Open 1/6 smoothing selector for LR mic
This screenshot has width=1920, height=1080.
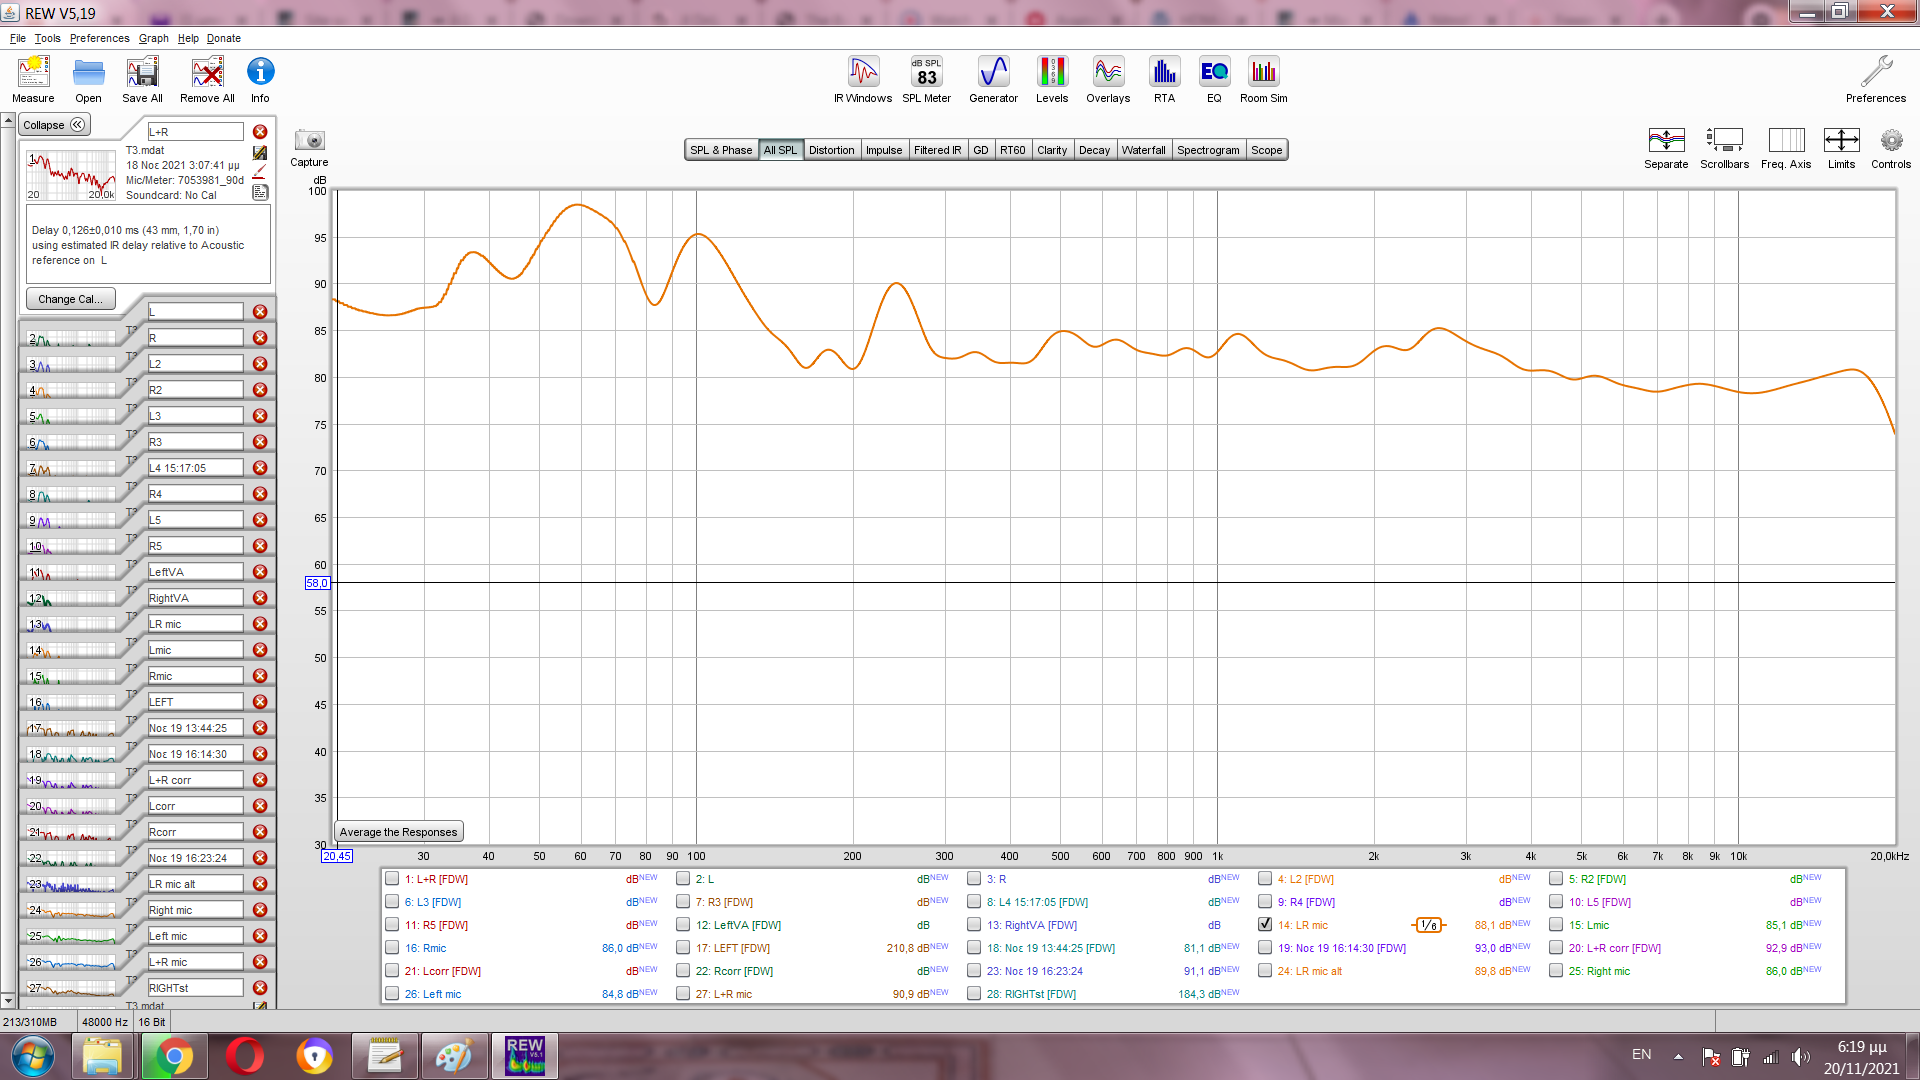pyautogui.click(x=1429, y=925)
